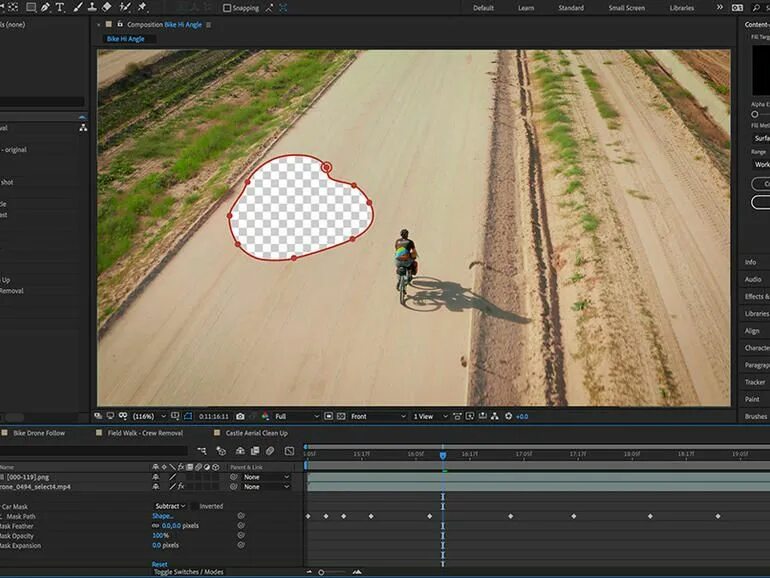Click the Shape... mask path link
Image resolution: width=770 pixels, height=578 pixels.
pyautogui.click(x=163, y=516)
